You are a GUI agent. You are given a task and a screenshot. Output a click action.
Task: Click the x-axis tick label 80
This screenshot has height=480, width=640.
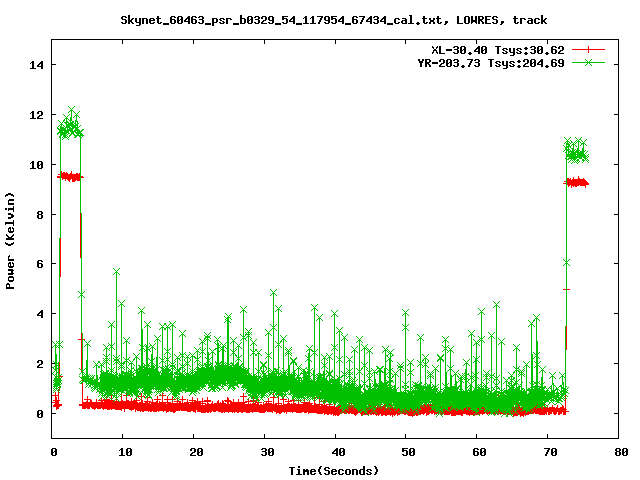(x=621, y=452)
